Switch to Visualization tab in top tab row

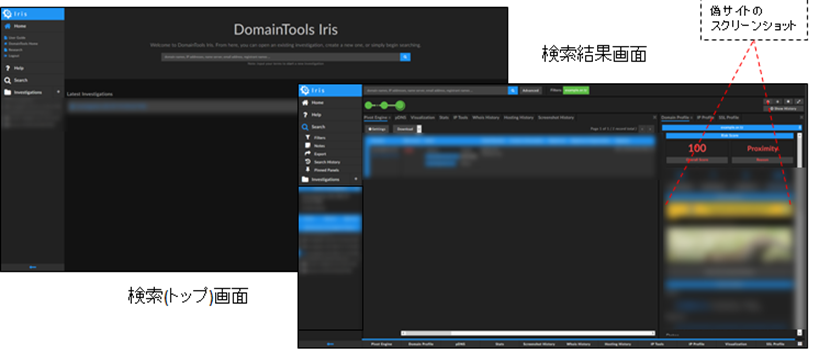pyautogui.click(x=422, y=118)
